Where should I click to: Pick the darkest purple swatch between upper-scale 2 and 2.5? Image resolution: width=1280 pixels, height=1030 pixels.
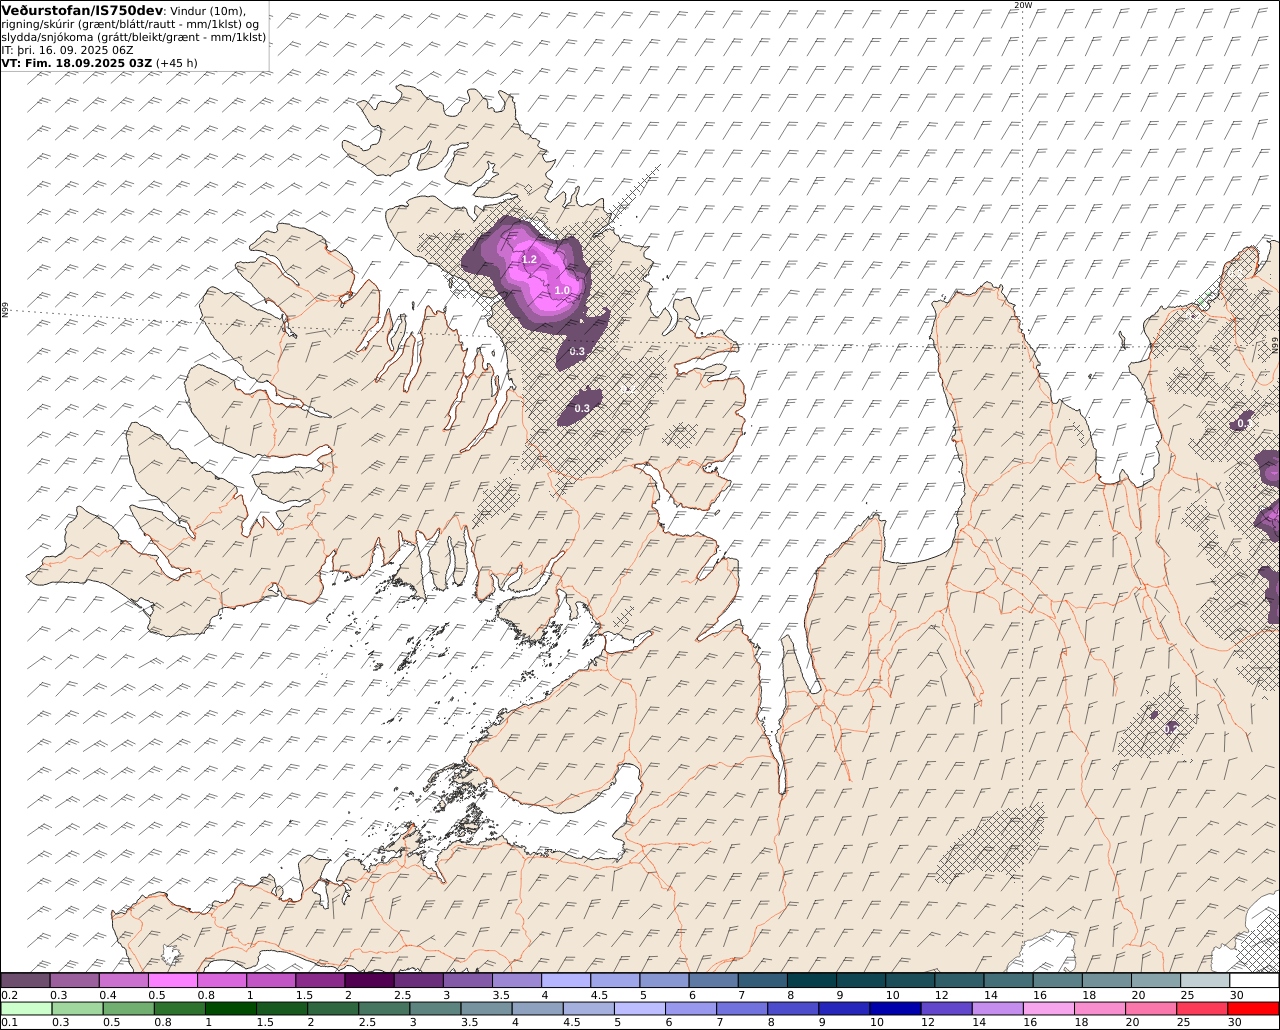[x=369, y=981]
